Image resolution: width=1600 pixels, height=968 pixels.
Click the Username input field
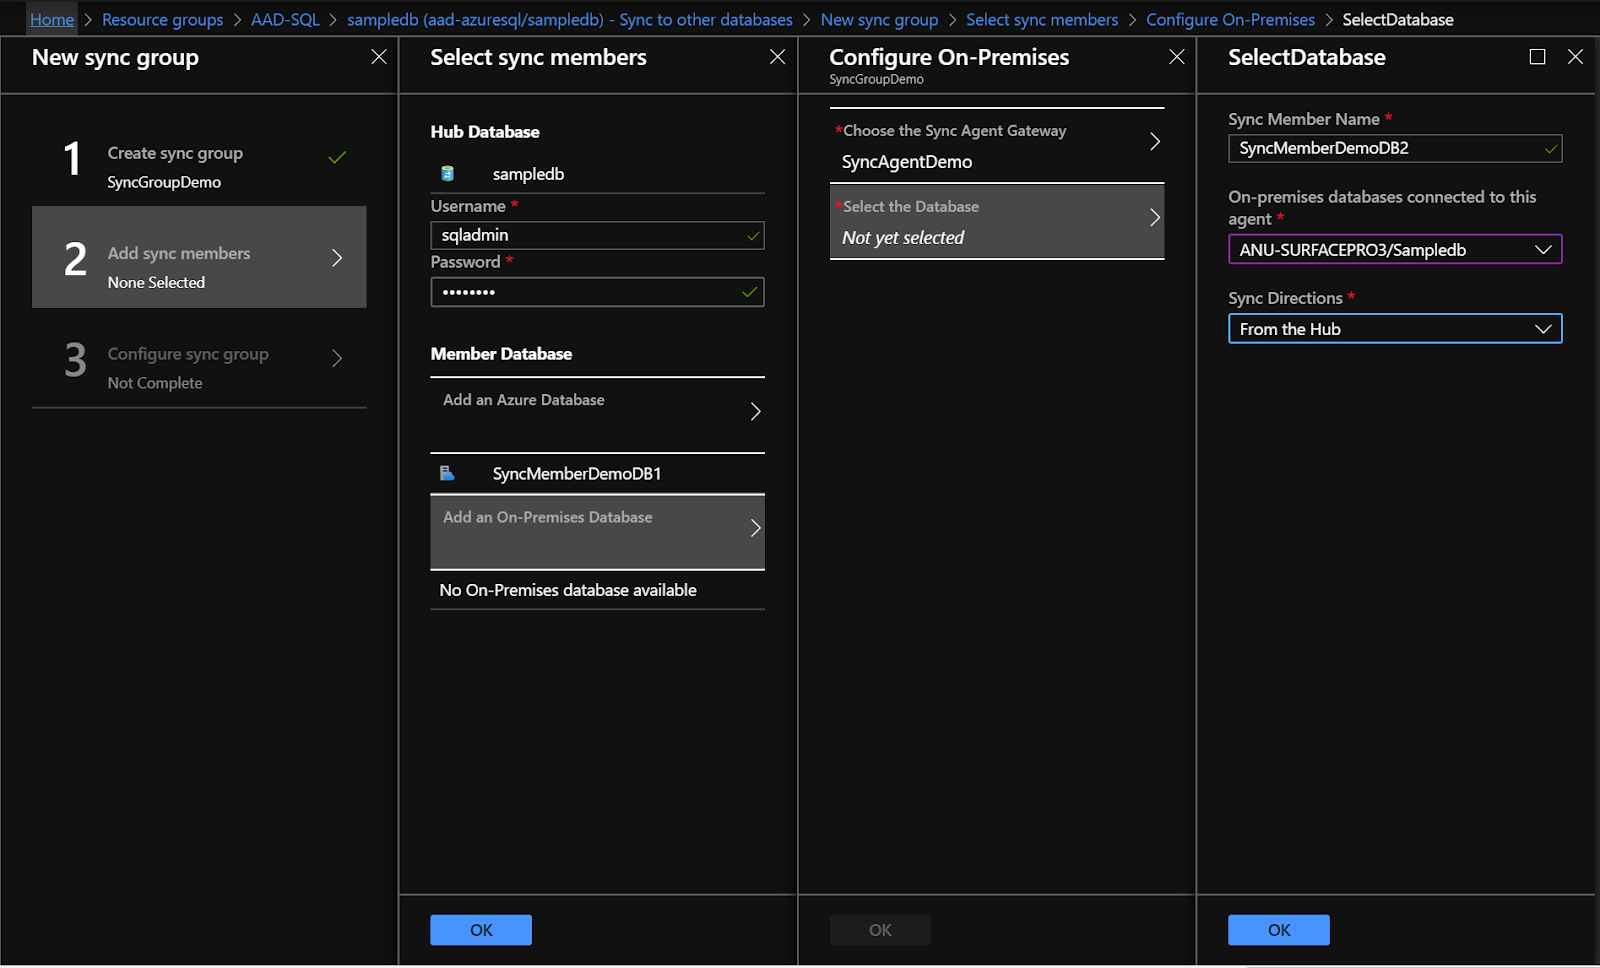coord(597,235)
